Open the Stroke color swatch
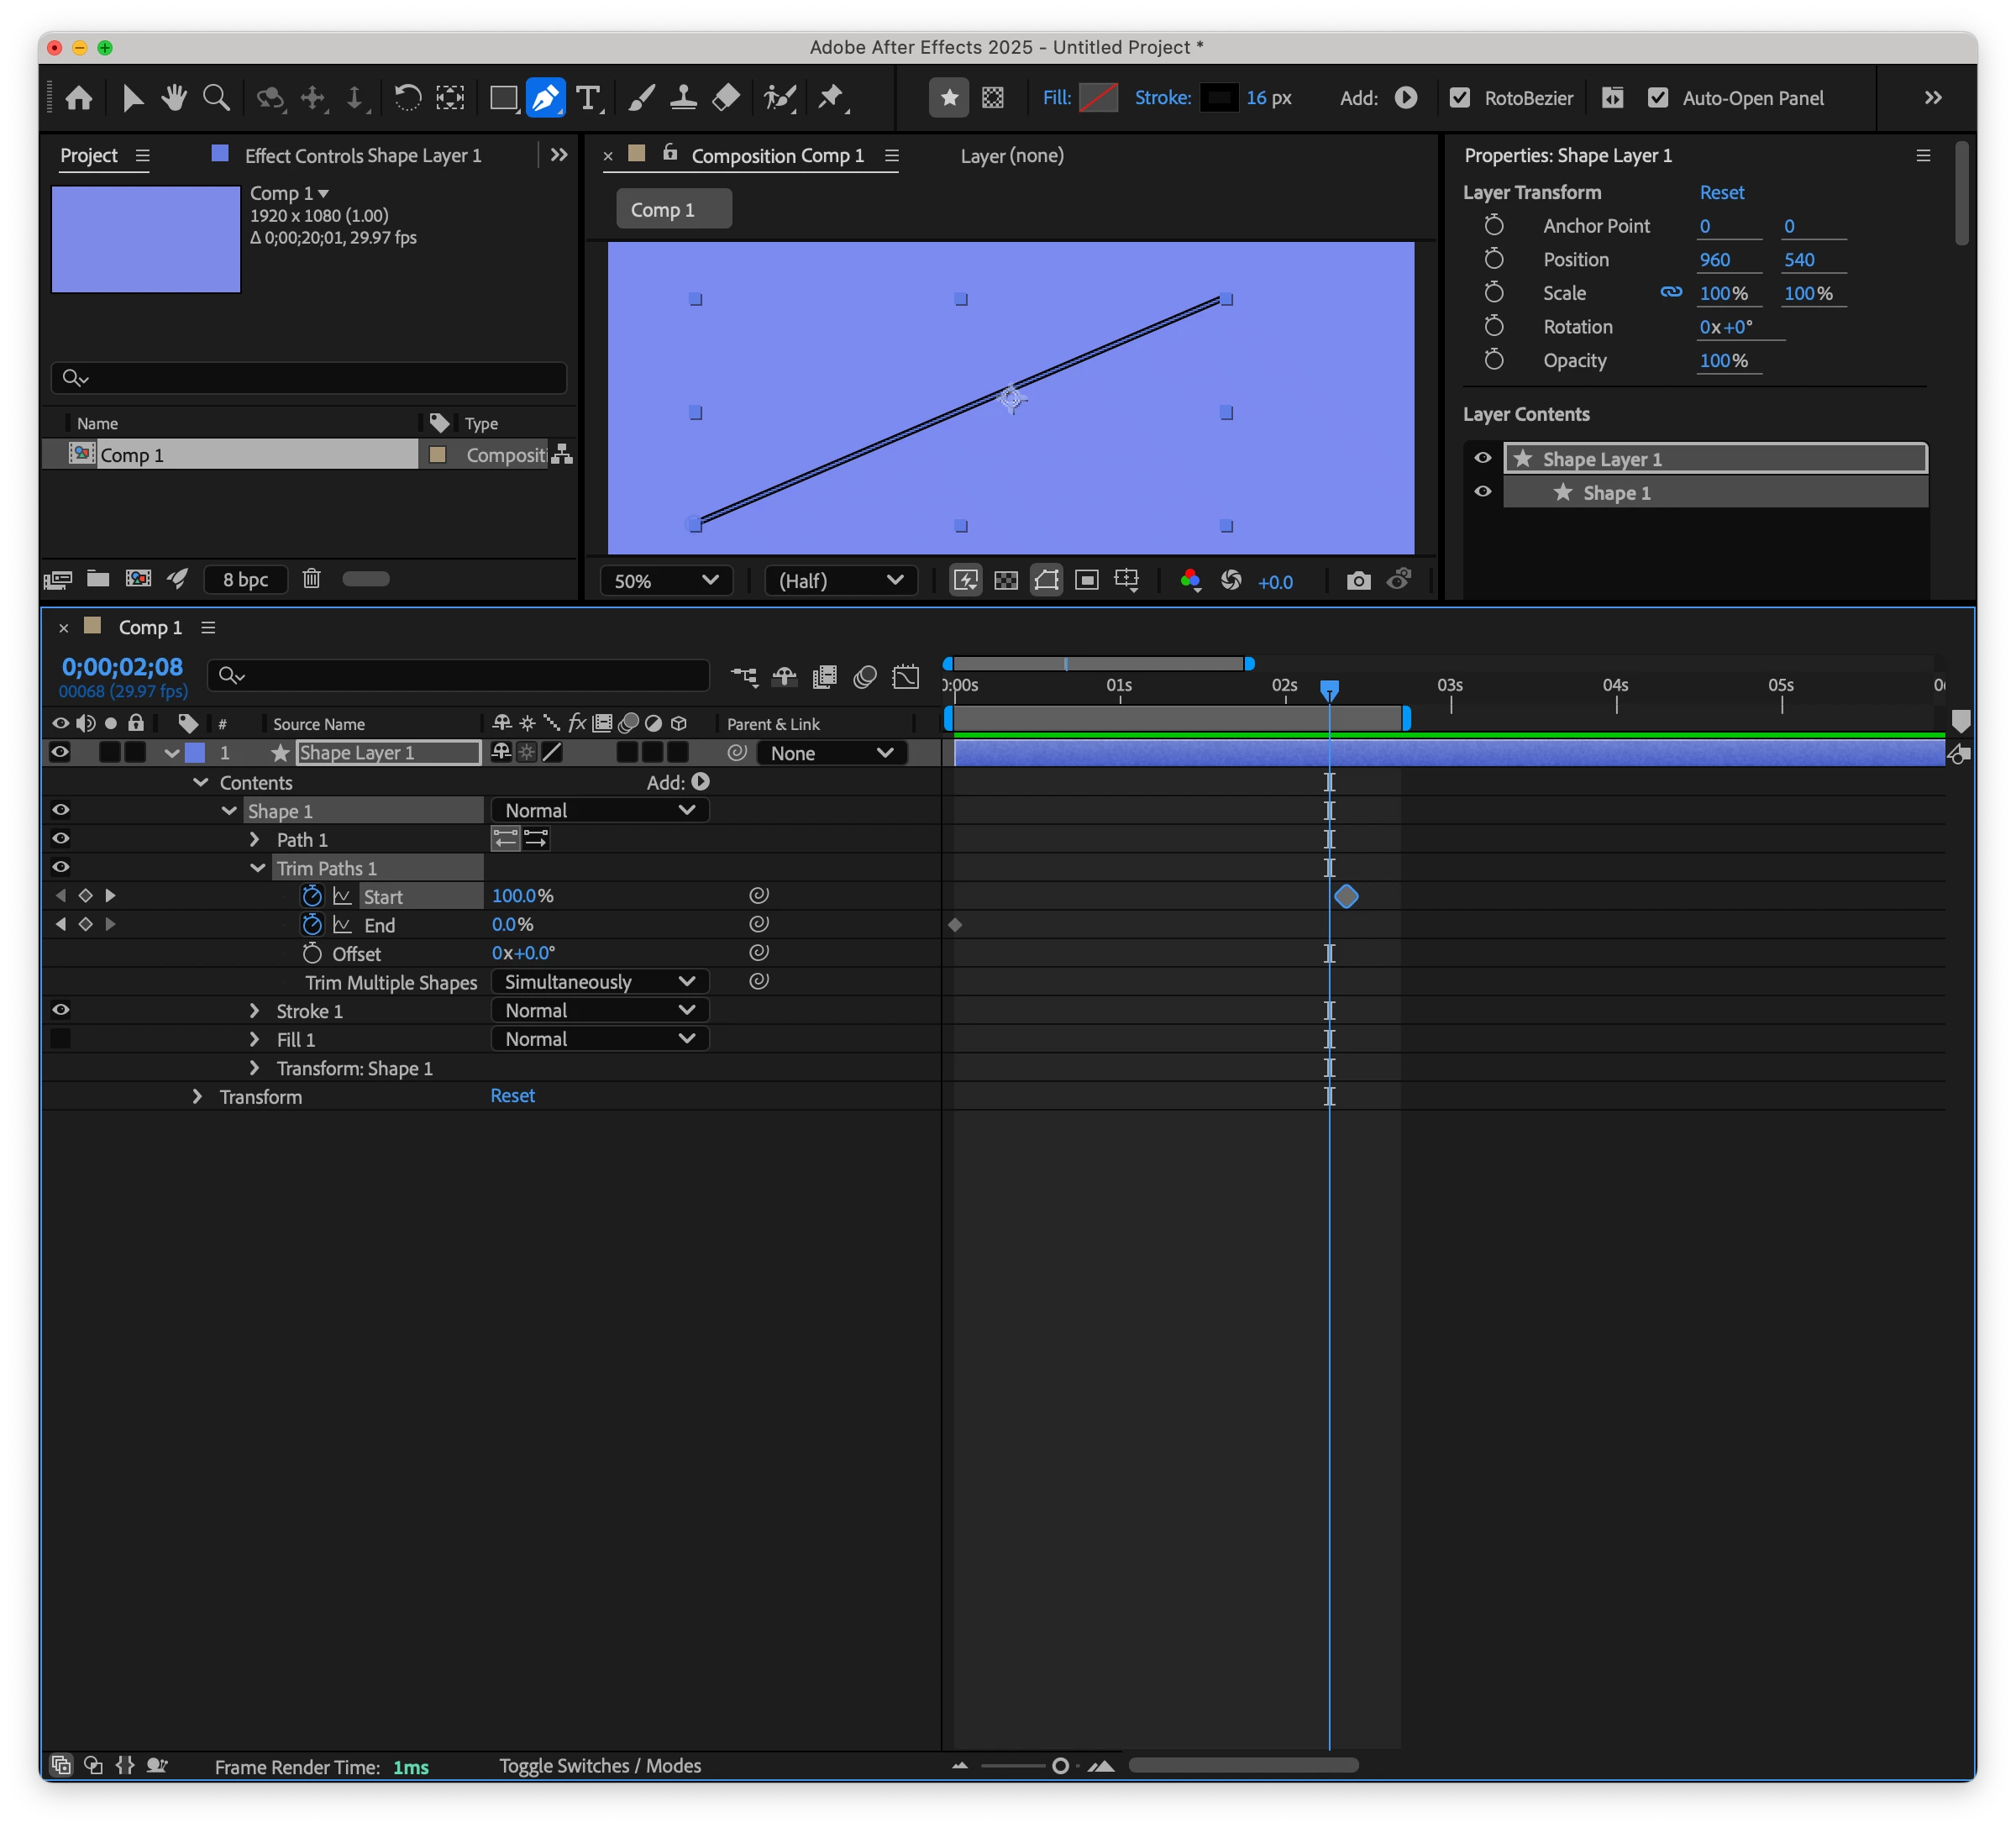The height and width of the screenshot is (1828, 2016). (x=1218, y=97)
